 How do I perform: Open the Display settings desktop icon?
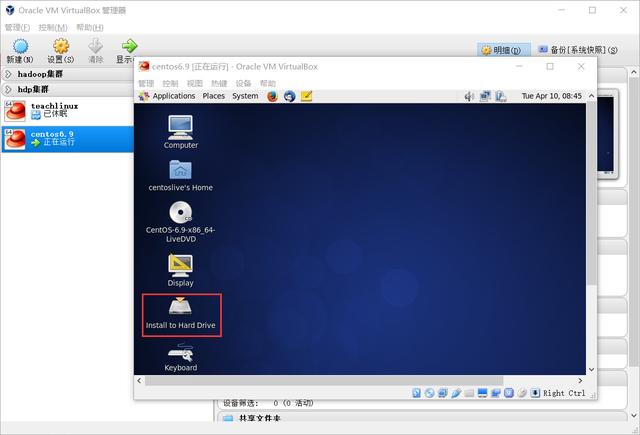pos(180,270)
